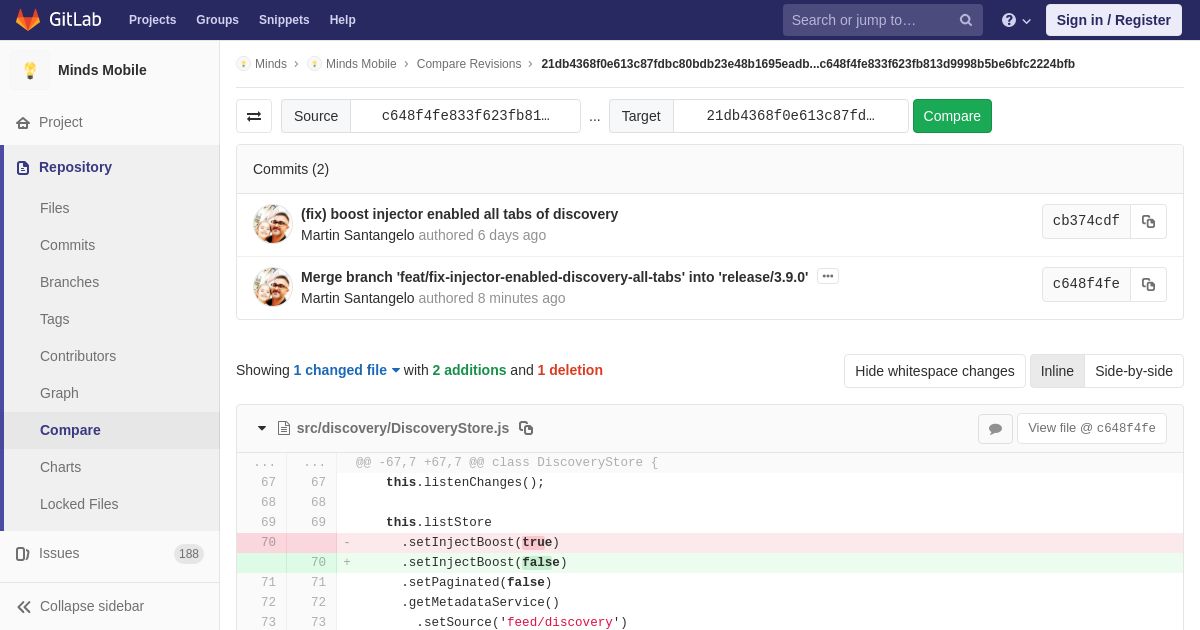Click the Collapse sidebar chevrons icon
Screen dimensions: 1200x630
point(24,607)
